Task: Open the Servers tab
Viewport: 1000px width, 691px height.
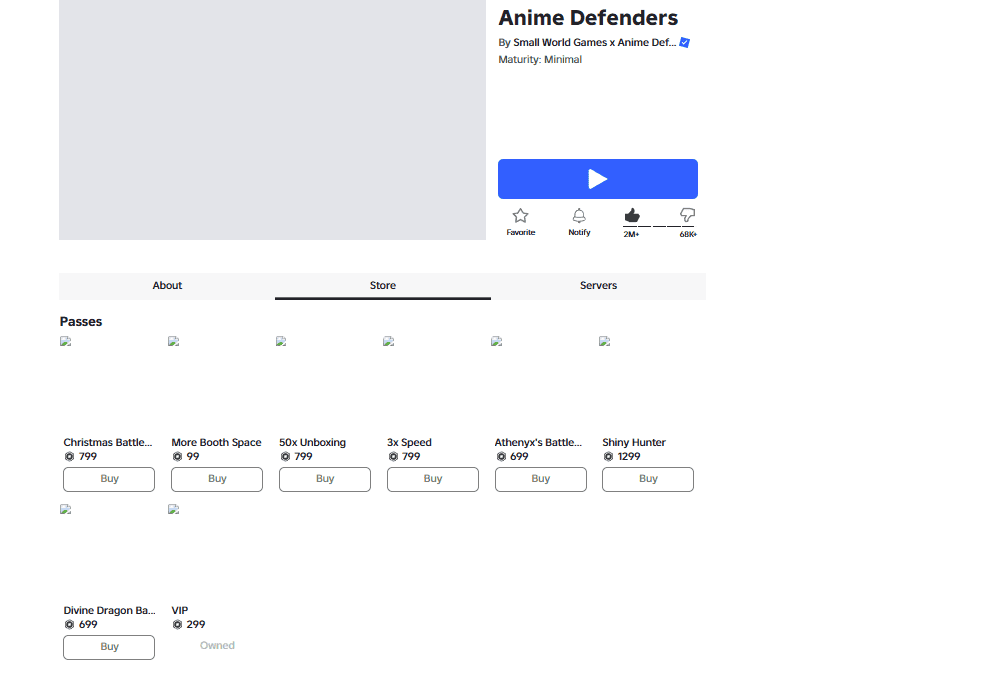Action: (598, 286)
